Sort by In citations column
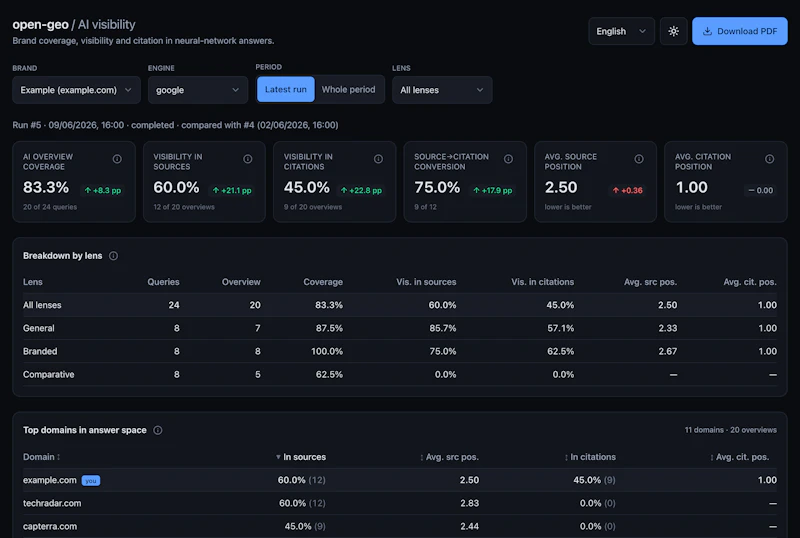 590,457
